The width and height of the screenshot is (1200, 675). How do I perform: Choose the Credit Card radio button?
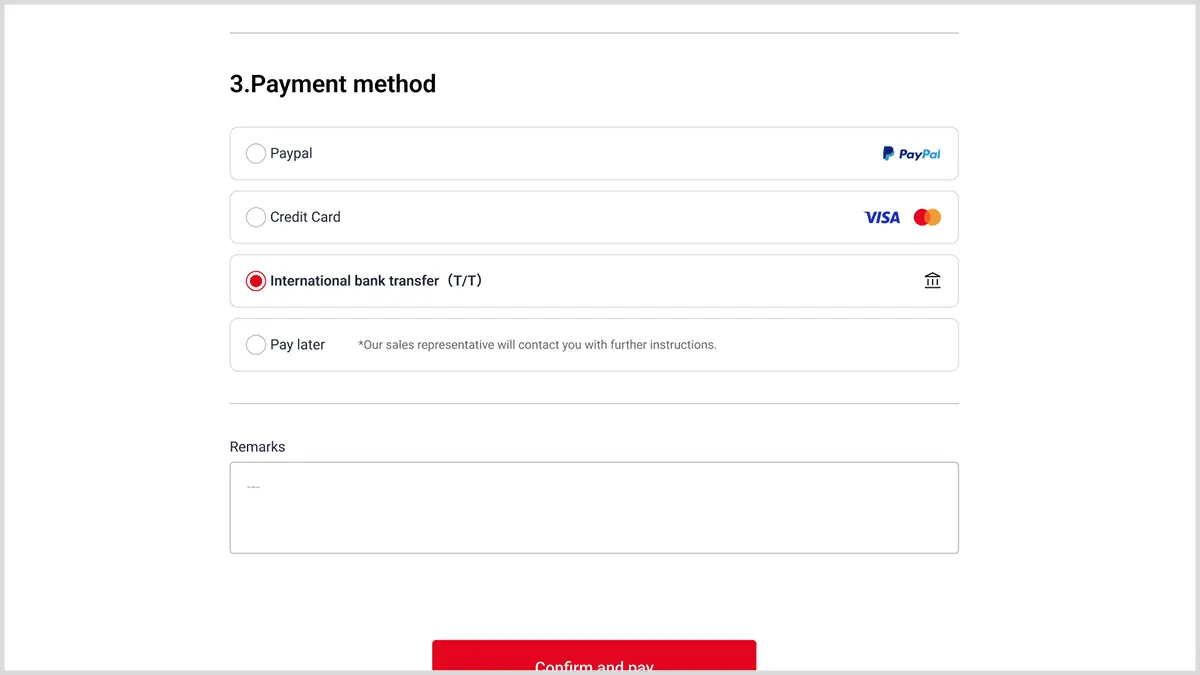click(256, 217)
